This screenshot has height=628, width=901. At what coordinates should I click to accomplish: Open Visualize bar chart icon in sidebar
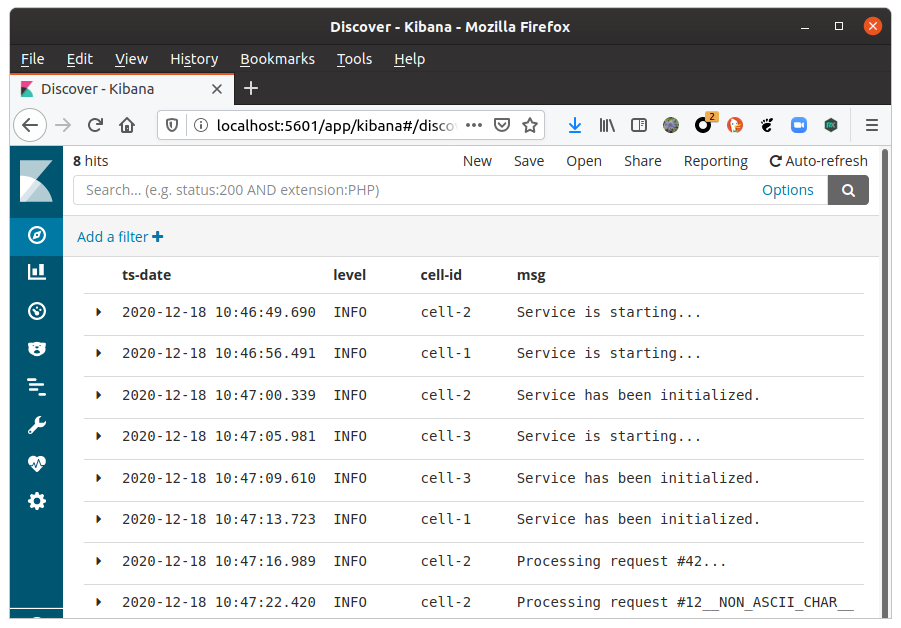[x=37, y=271]
